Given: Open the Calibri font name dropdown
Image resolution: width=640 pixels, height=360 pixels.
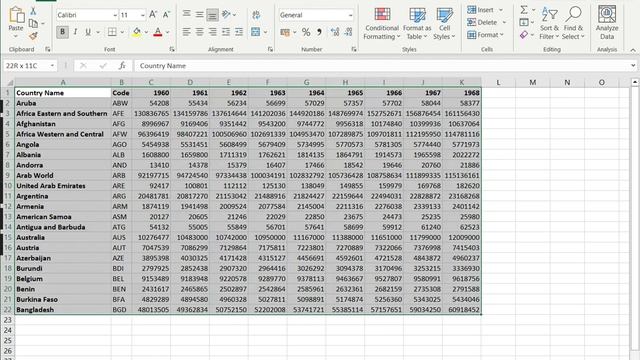Looking at the screenshot, I should pyautogui.click(x=115, y=15).
